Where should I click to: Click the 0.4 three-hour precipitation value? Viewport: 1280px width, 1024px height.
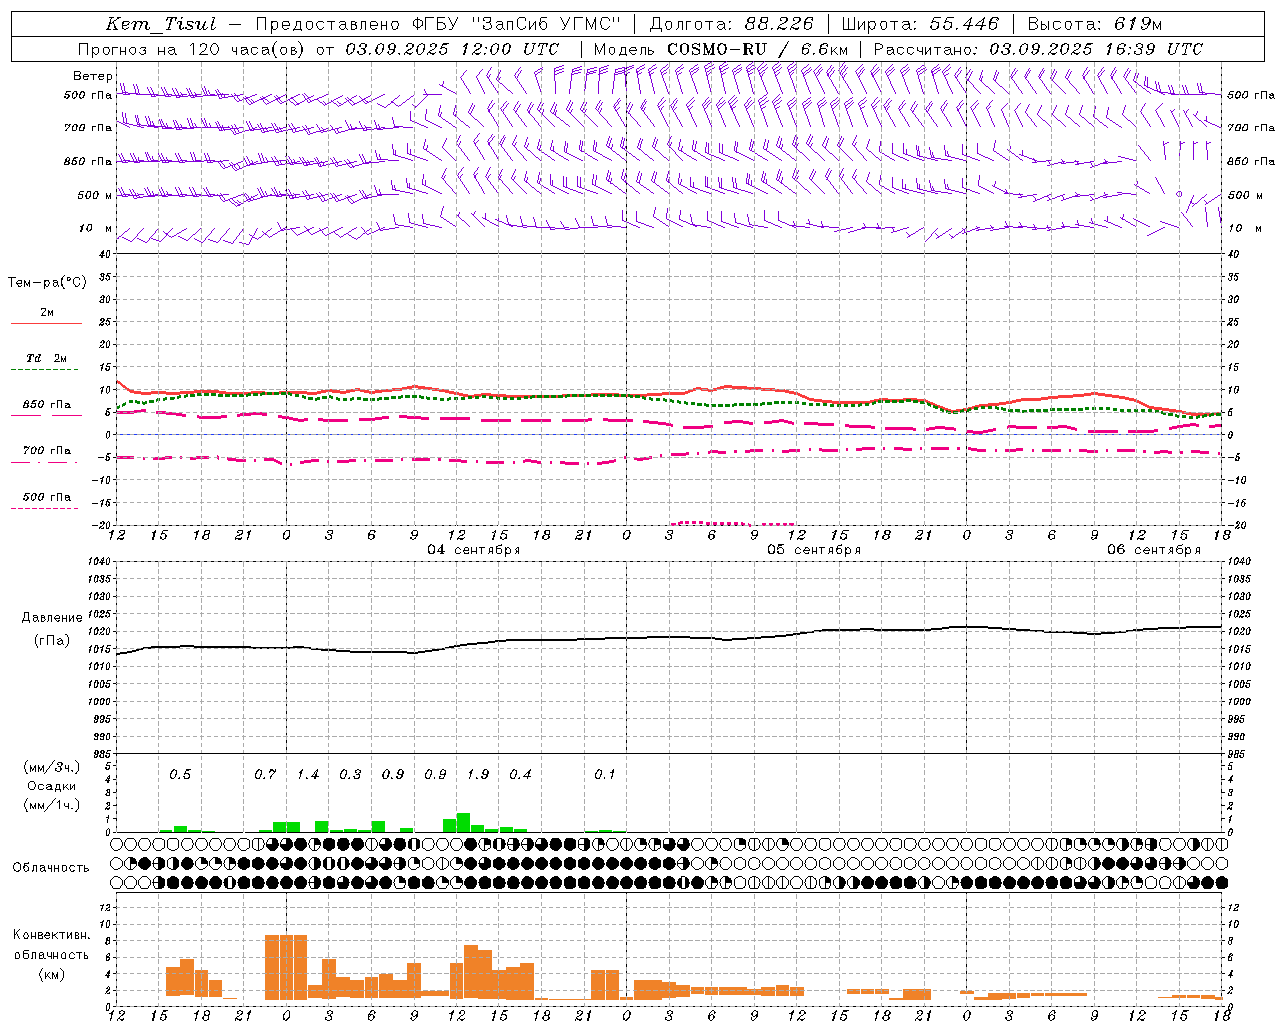(520, 775)
